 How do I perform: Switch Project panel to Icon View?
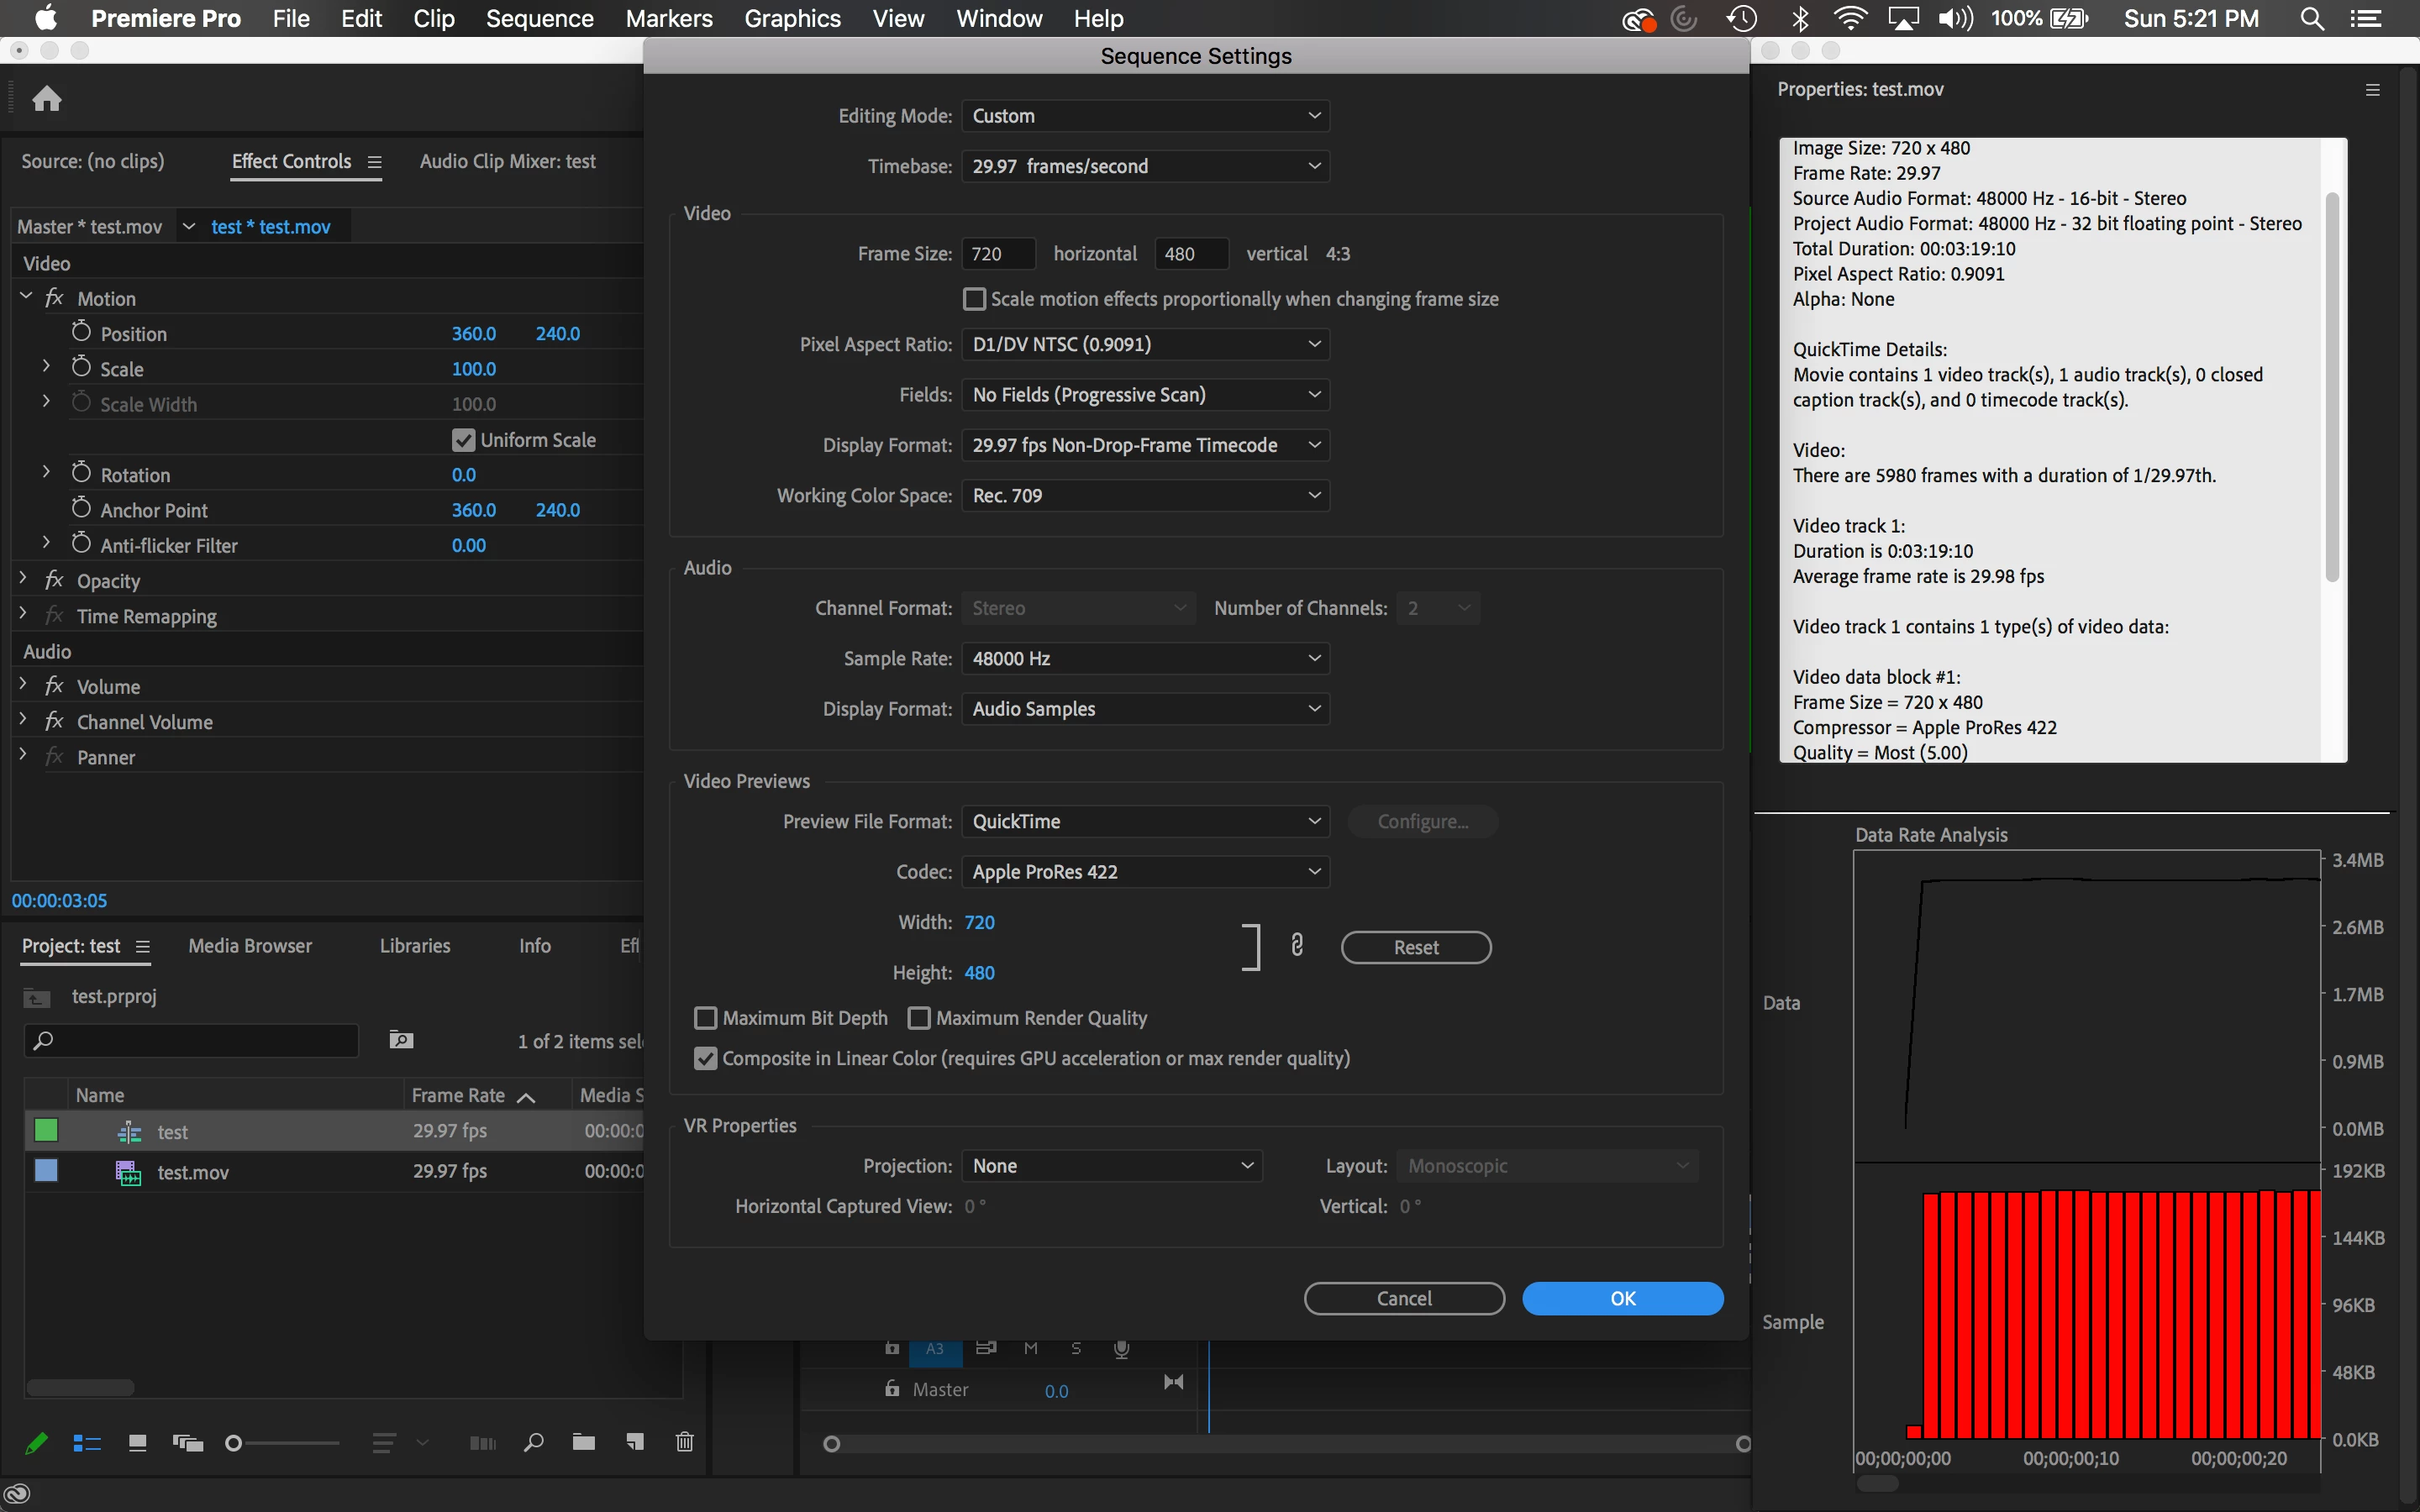click(x=138, y=1442)
